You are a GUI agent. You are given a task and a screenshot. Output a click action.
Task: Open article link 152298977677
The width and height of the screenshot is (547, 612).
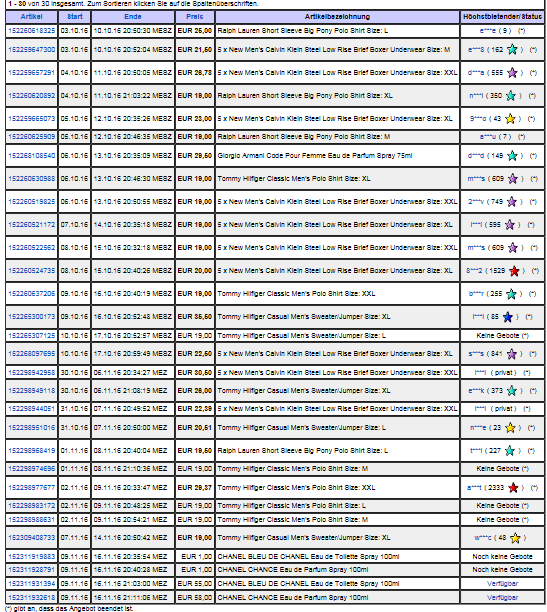coord(32,488)
